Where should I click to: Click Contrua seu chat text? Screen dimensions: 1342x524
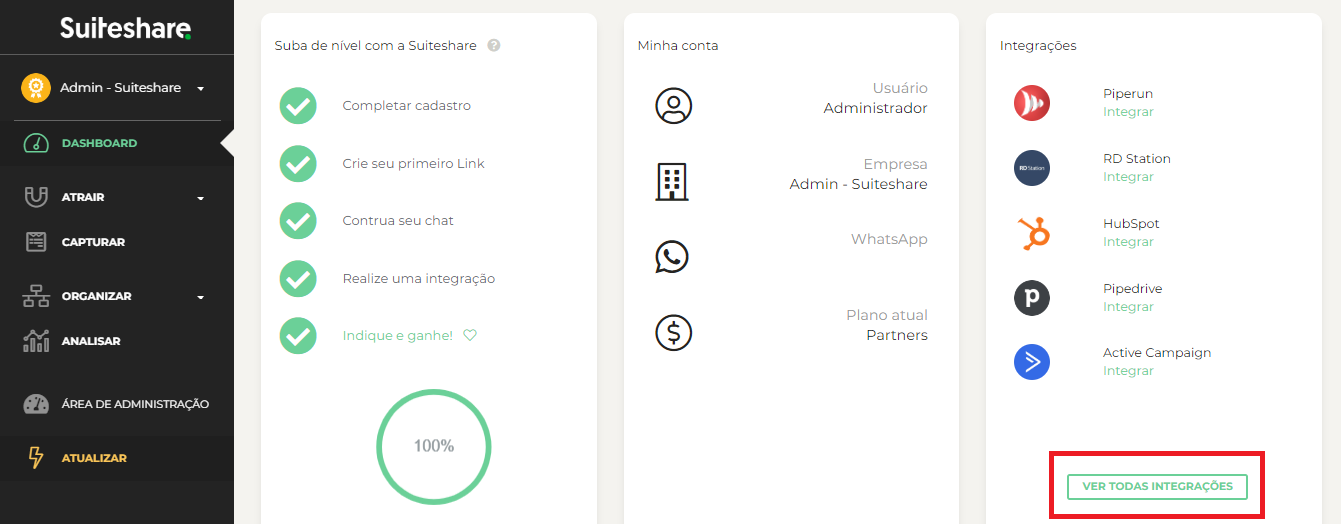coord(398,221)
